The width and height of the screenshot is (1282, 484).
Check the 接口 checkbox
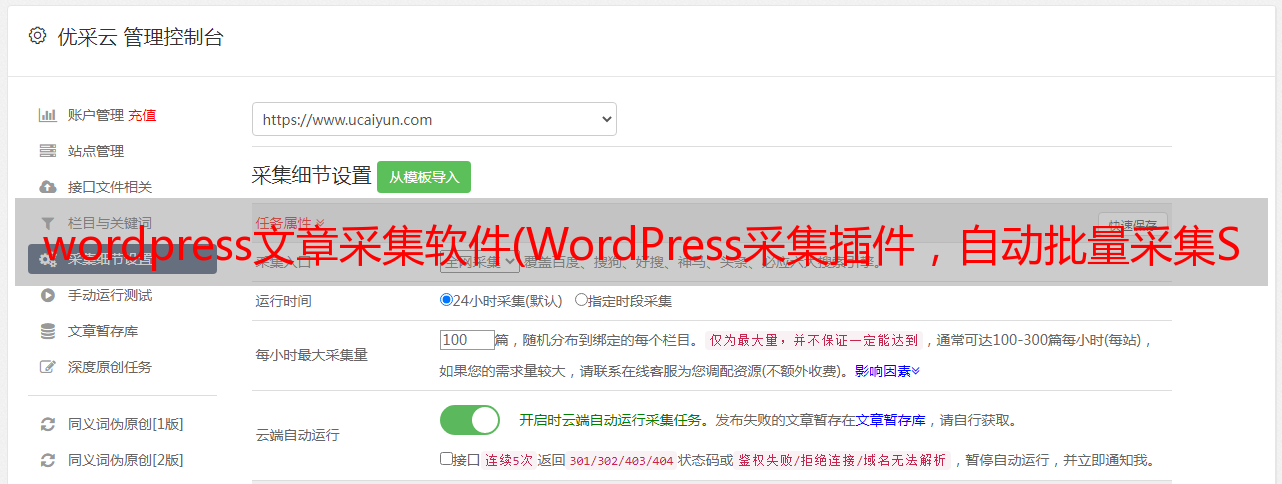[x=447, y=459]
